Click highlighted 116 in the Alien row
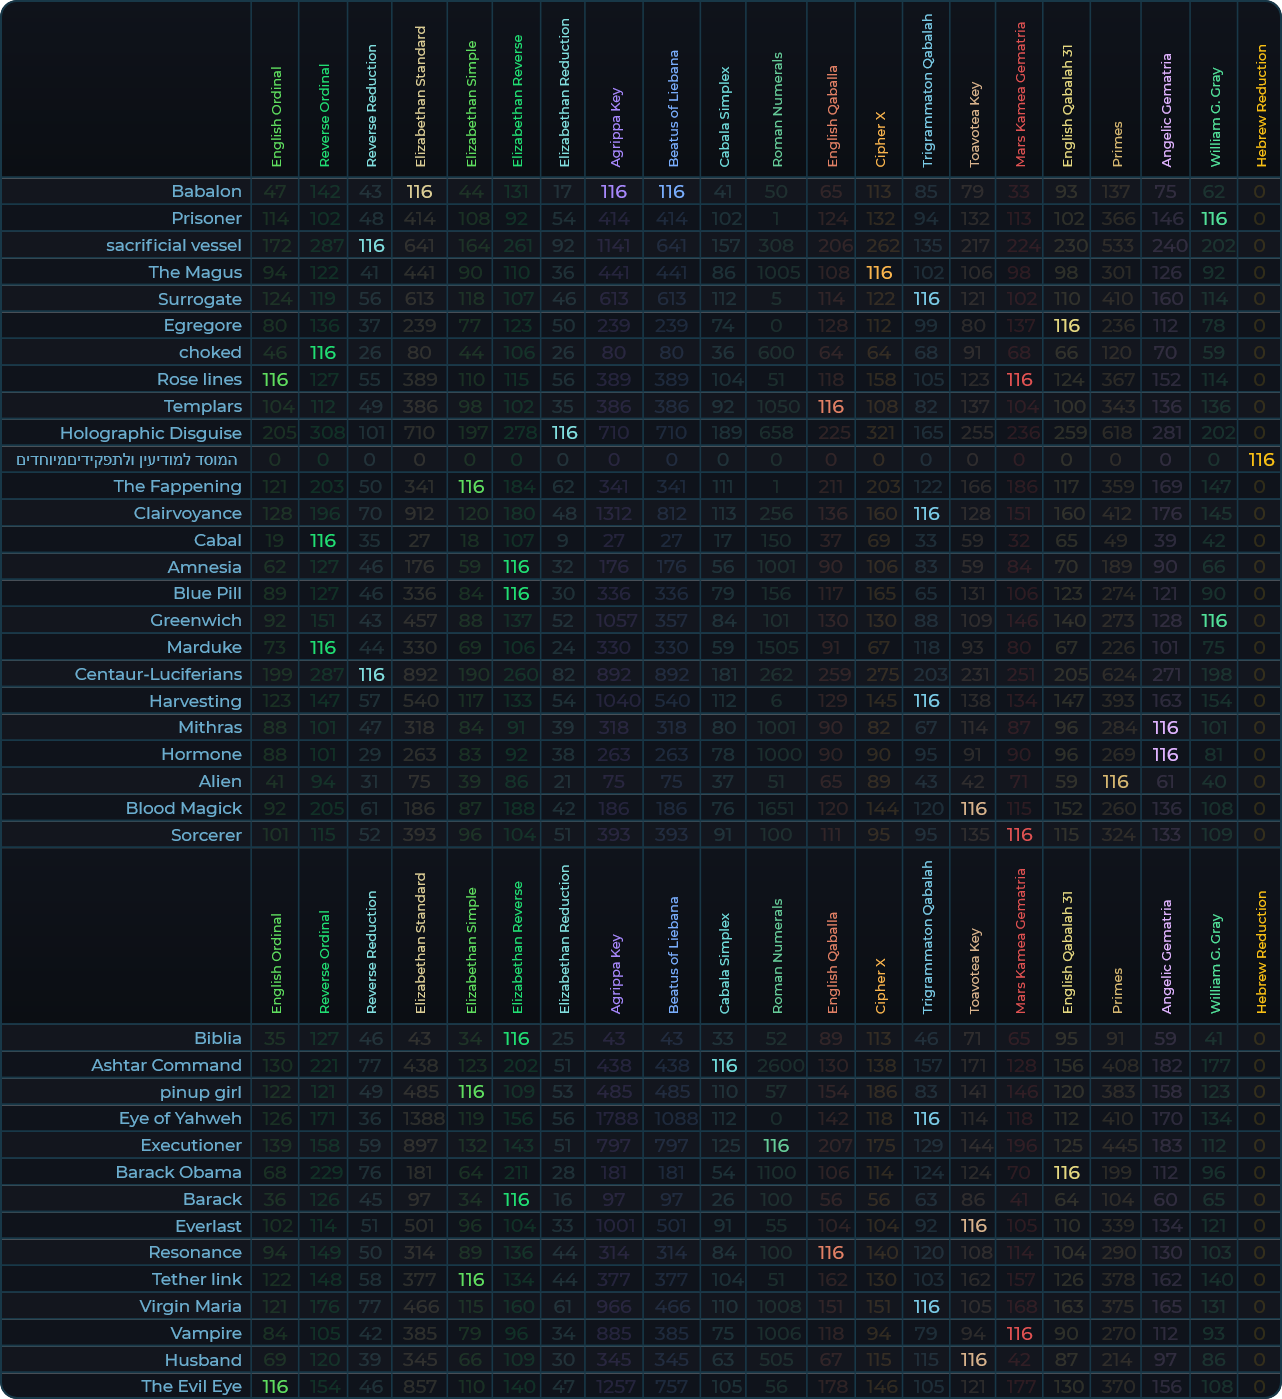The height and width of the screenshot is (1399, 1282). (1115, 782)
